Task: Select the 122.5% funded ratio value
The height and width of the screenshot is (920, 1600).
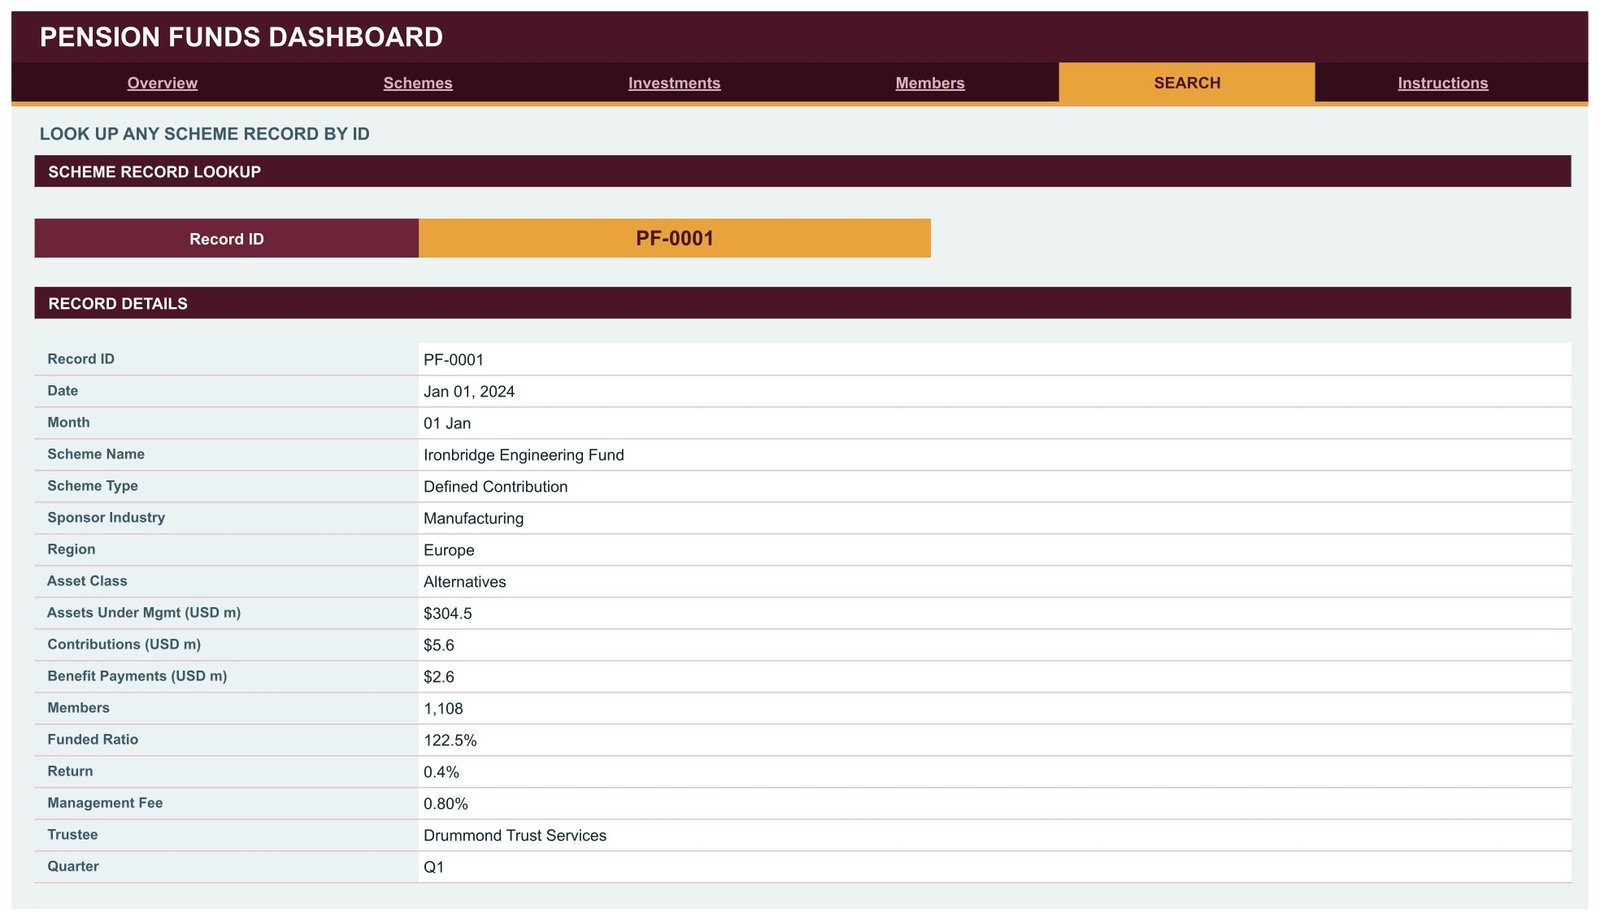Action: tap(450, 741)
